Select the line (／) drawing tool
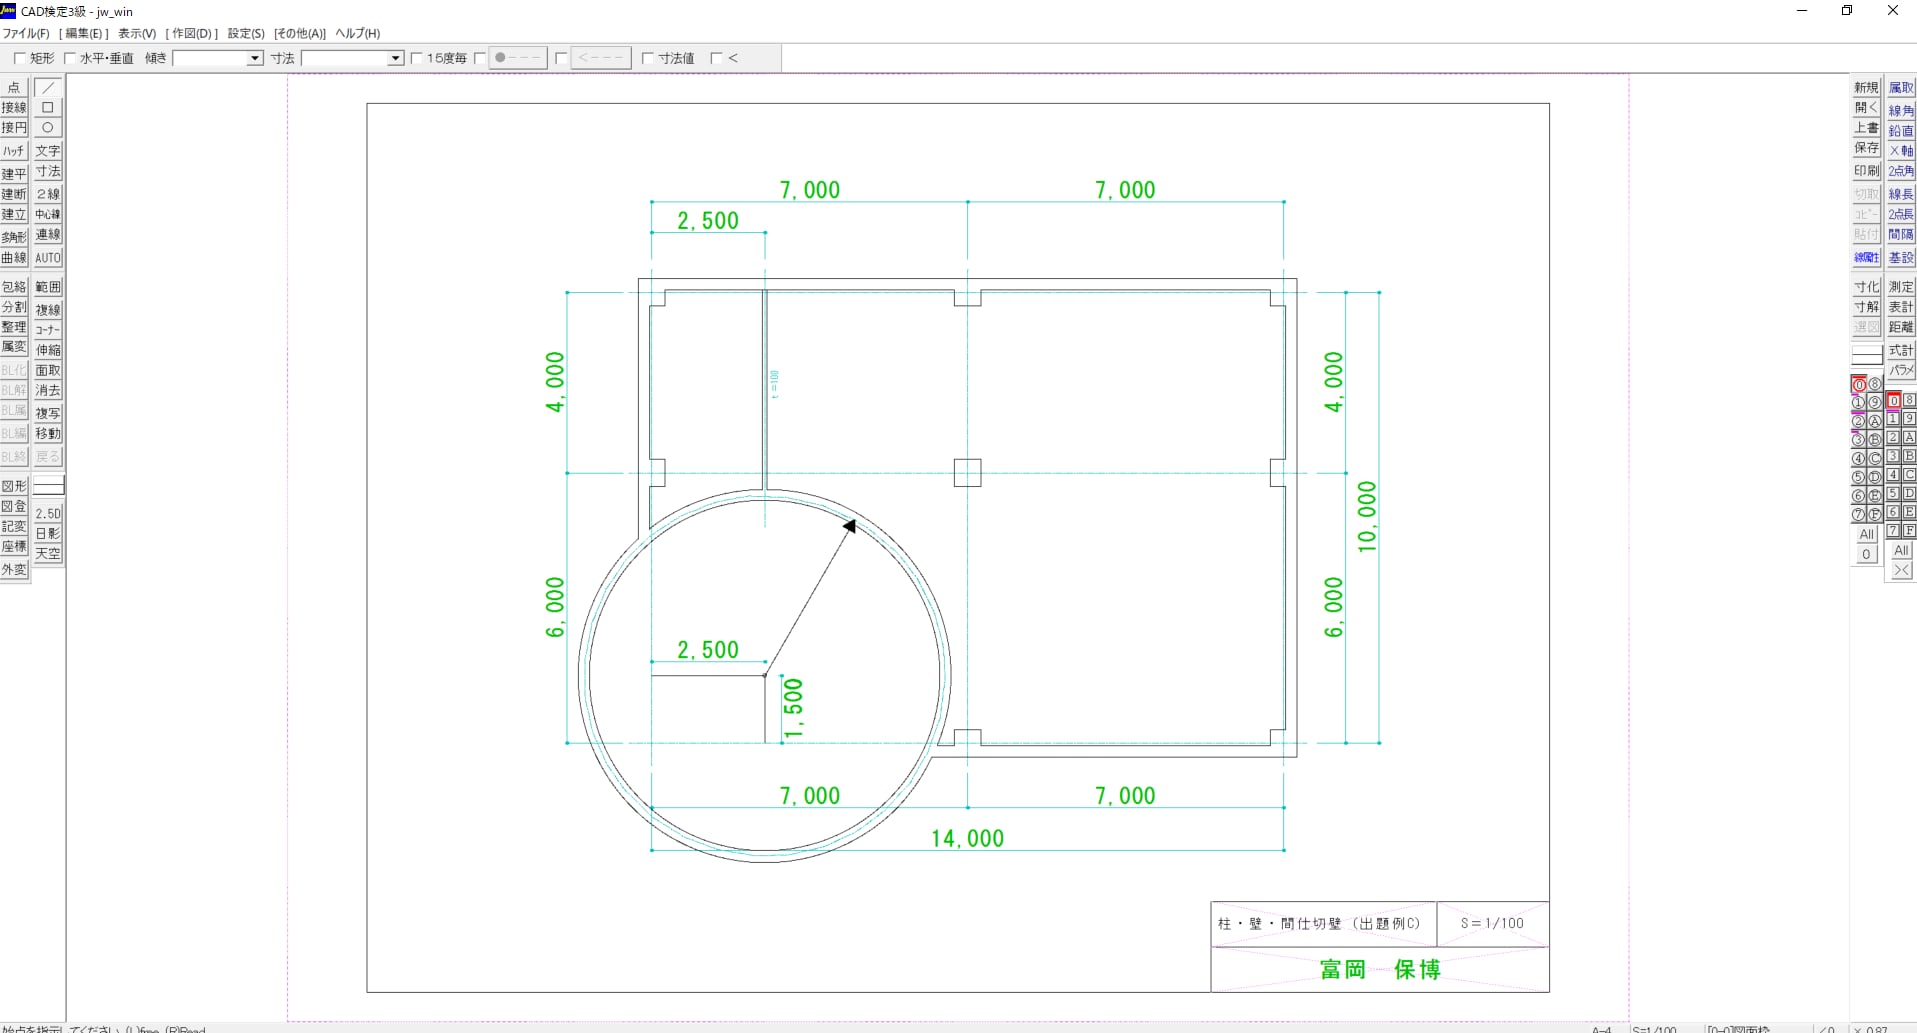The image size is (1917, 1033). (48, 88)
